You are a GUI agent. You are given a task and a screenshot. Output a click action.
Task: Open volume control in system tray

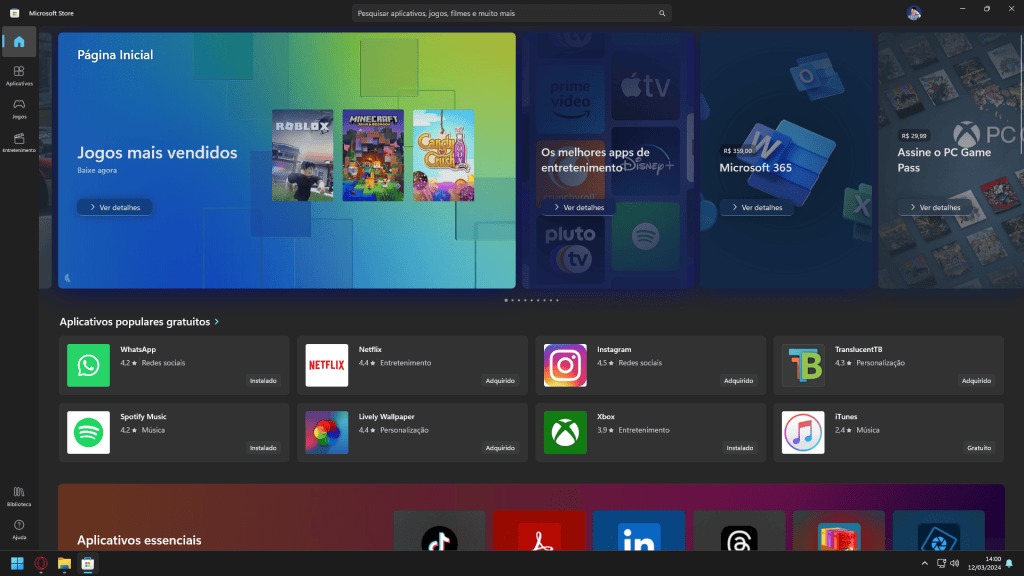coord(954,564)
